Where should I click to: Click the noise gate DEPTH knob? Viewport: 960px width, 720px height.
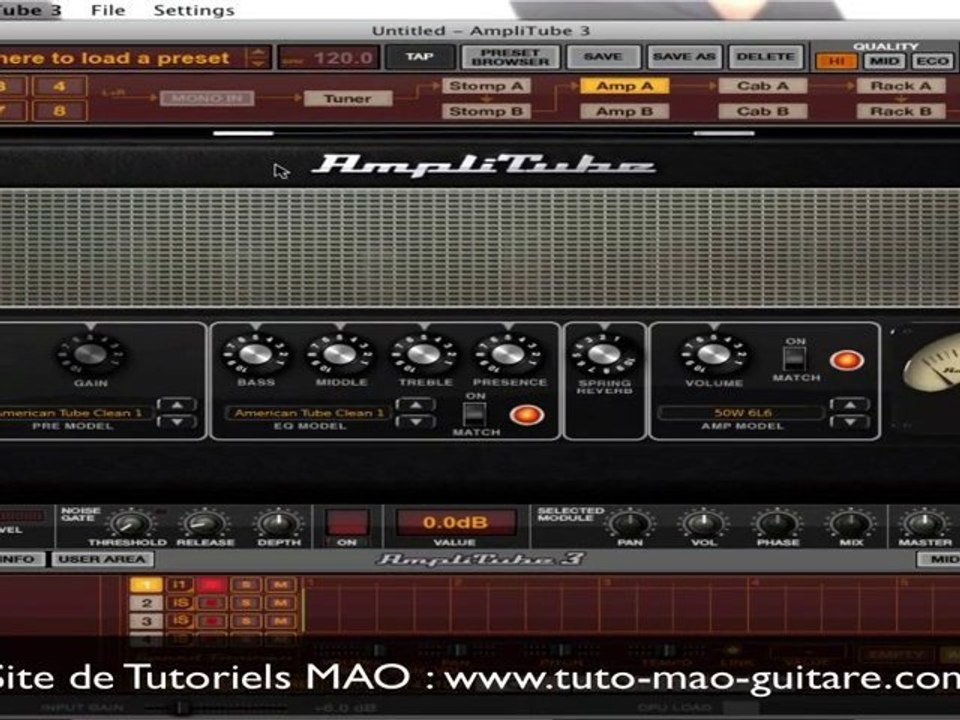279,525
